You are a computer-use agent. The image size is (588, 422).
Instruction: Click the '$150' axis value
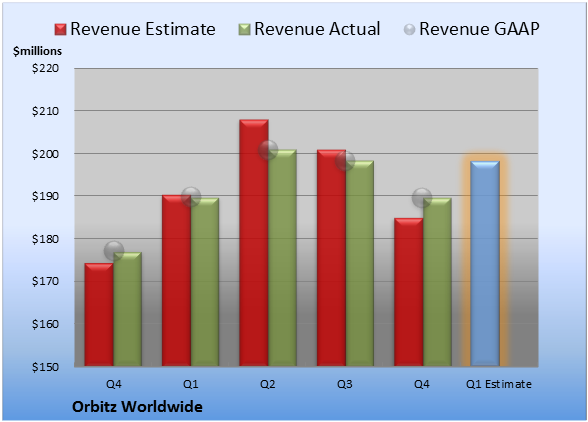[45, 367]
